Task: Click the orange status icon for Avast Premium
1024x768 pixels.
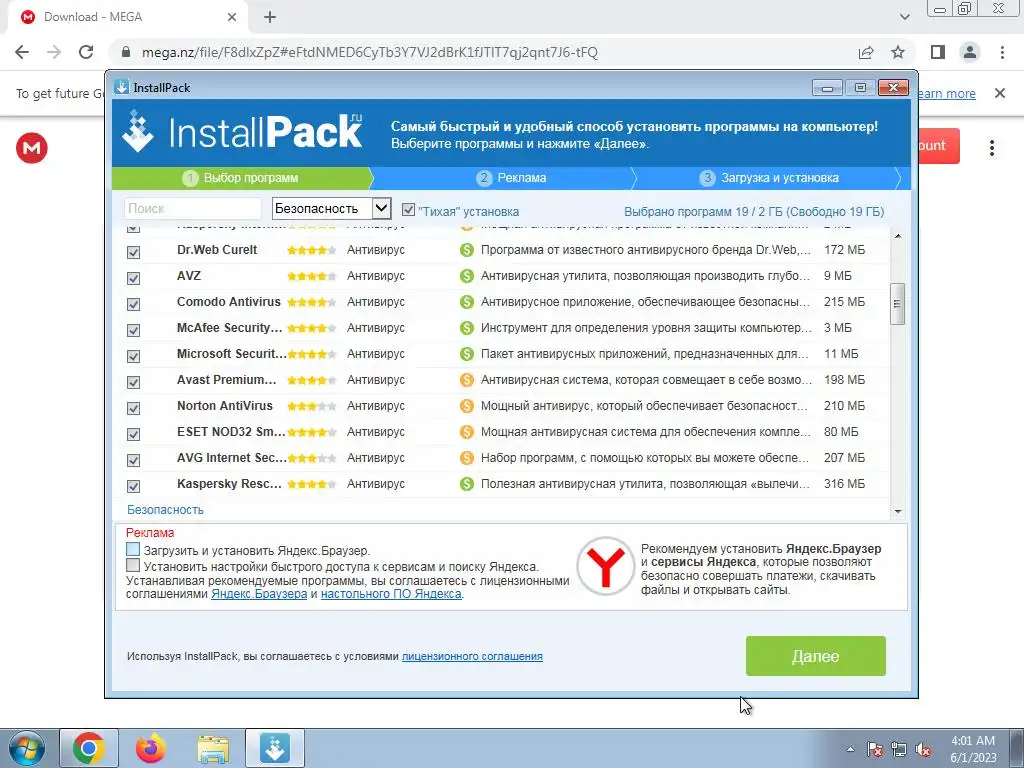Action: coord(466,380)
